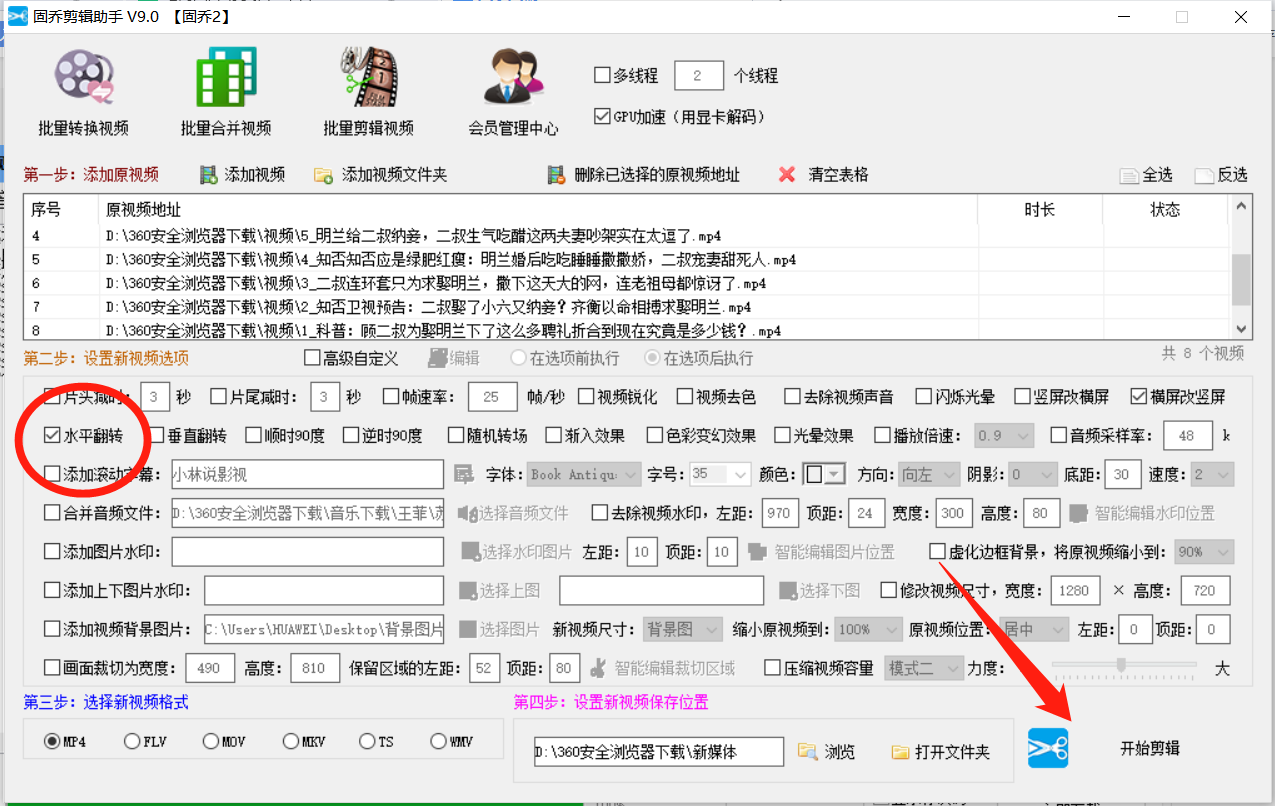The height and width of the screenshot is (806, 1275).
Task: Open the 批量合并视频 tool icon
Action: 226,77
